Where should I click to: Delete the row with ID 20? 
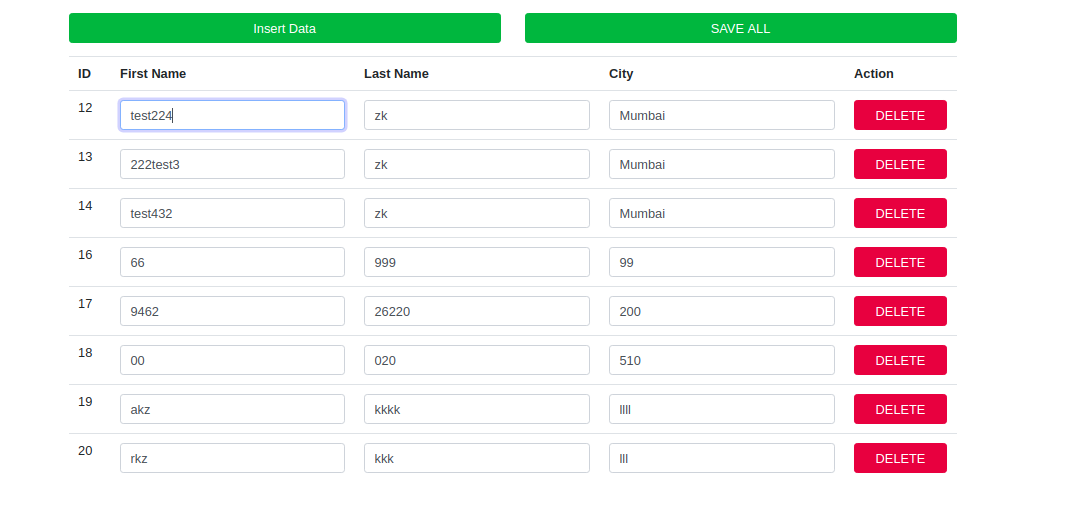click(x=900, y=458)
